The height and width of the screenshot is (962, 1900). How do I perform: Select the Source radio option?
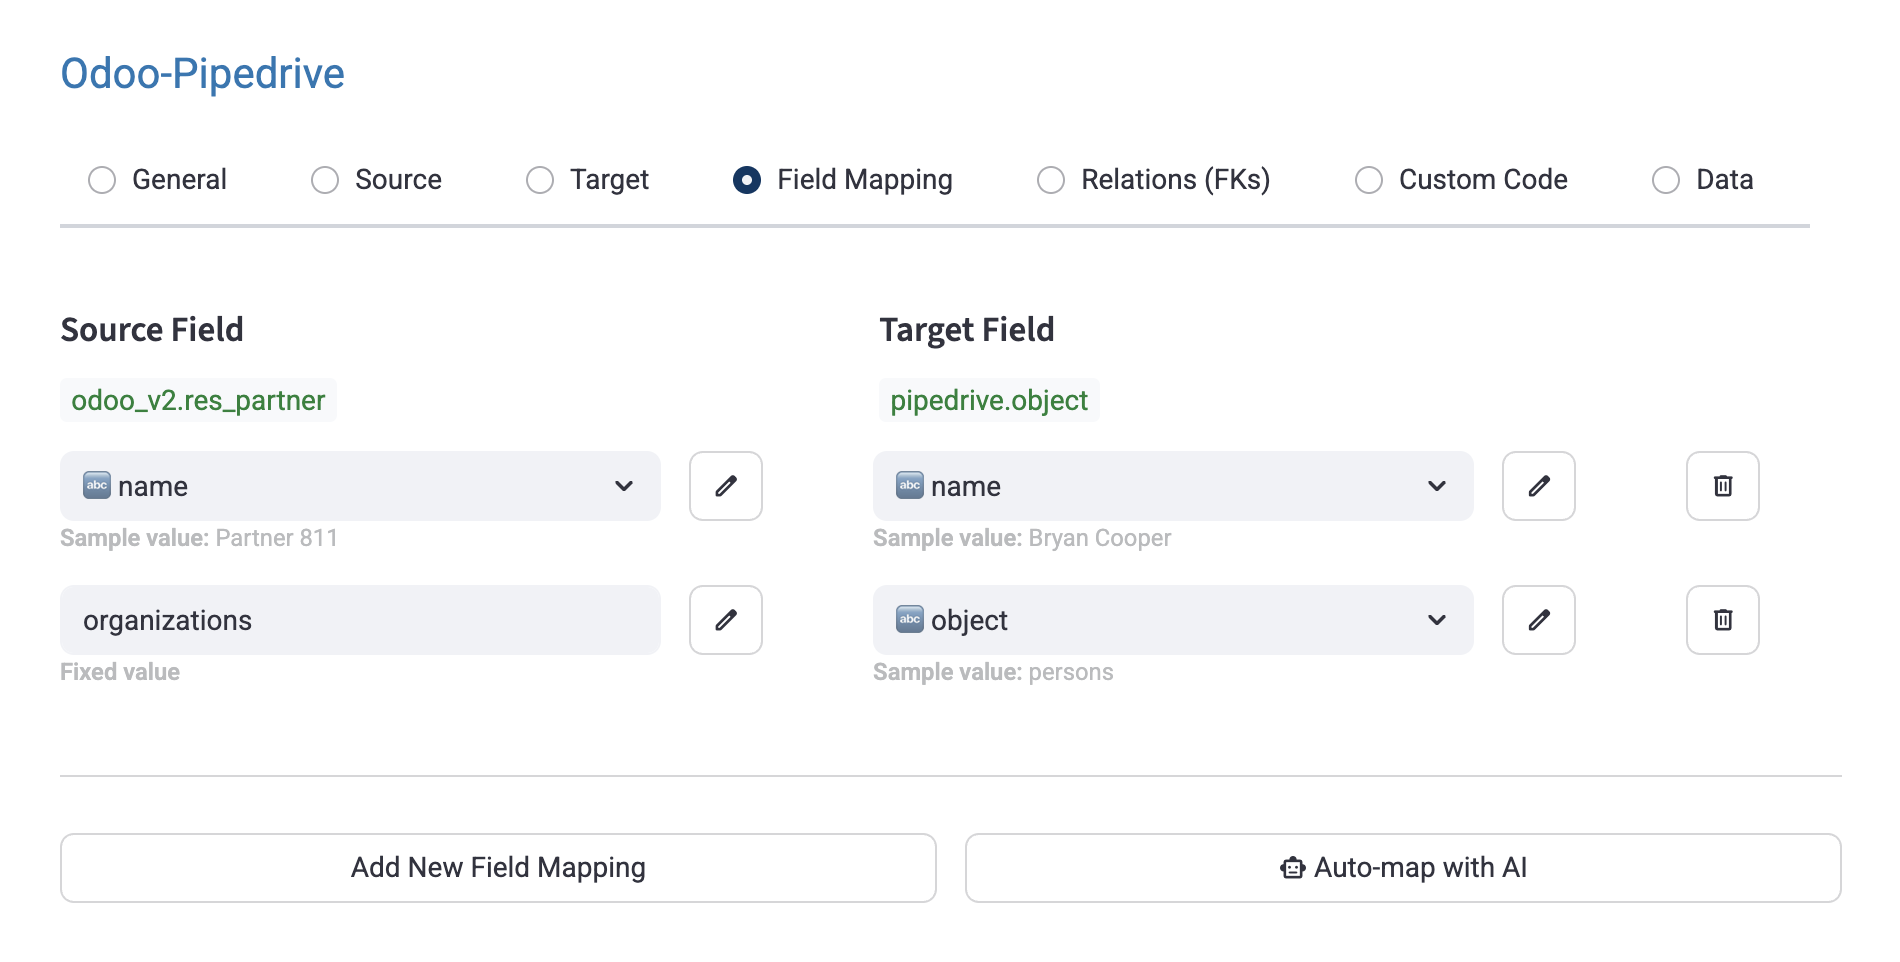click(325, 180)
